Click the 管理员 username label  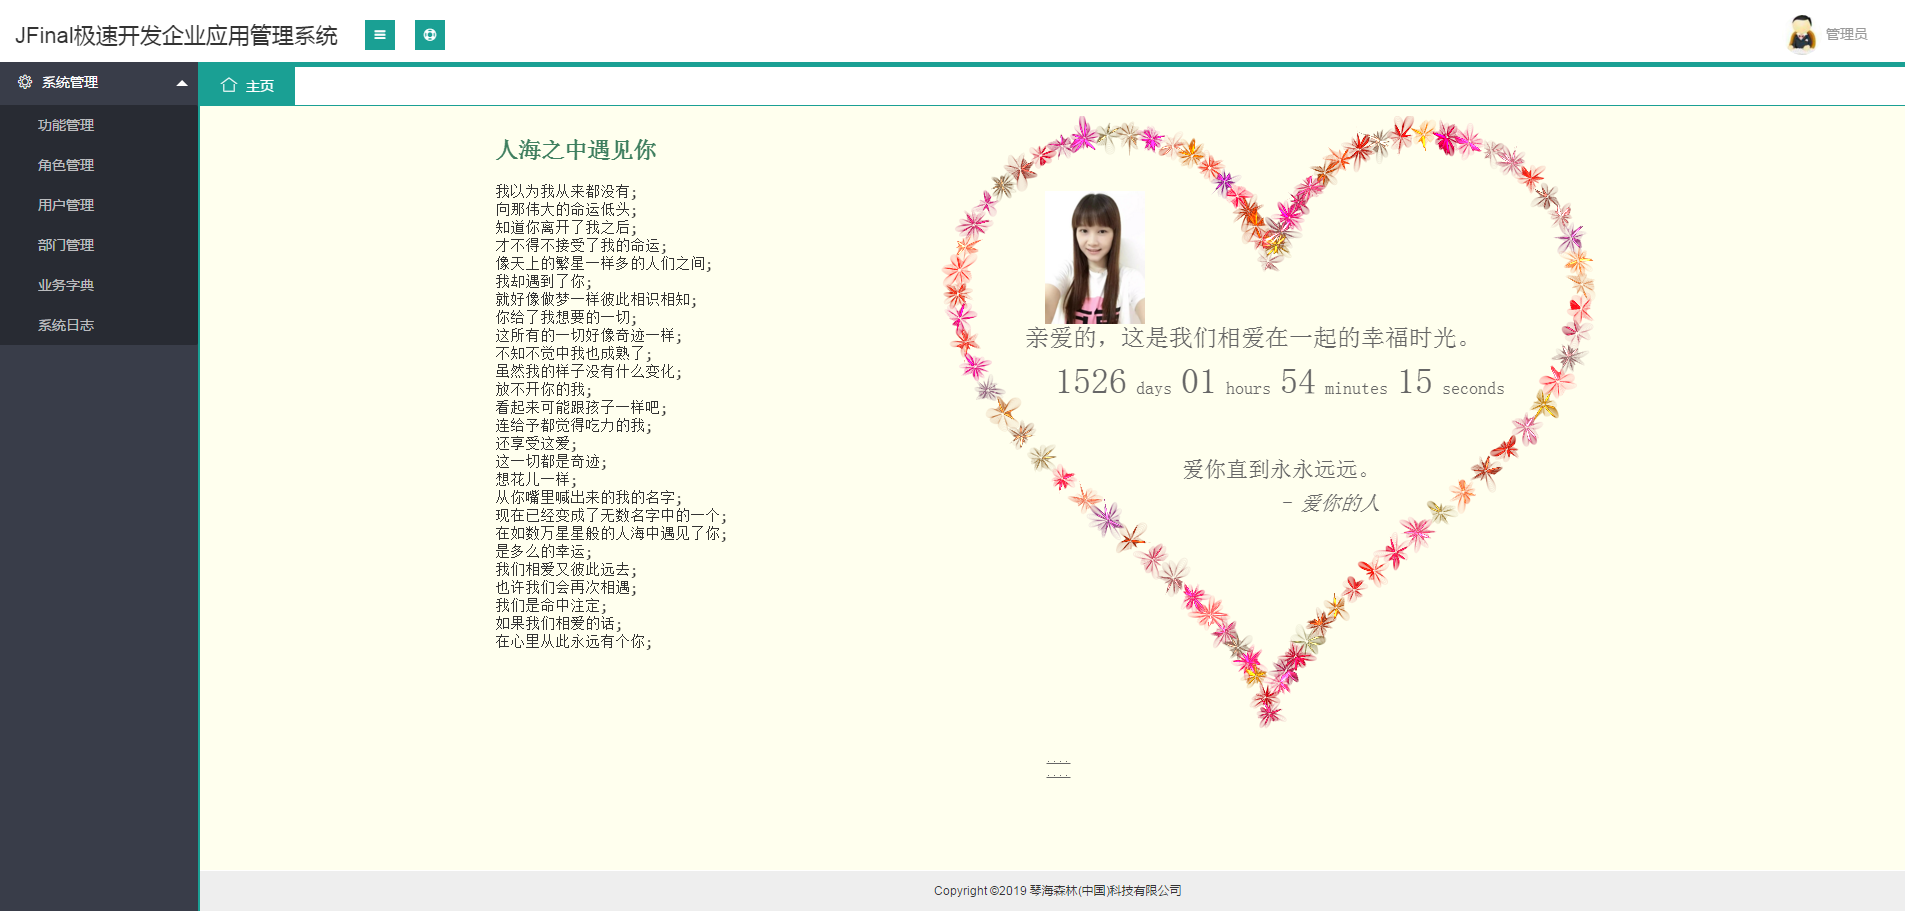[1845, 33]
